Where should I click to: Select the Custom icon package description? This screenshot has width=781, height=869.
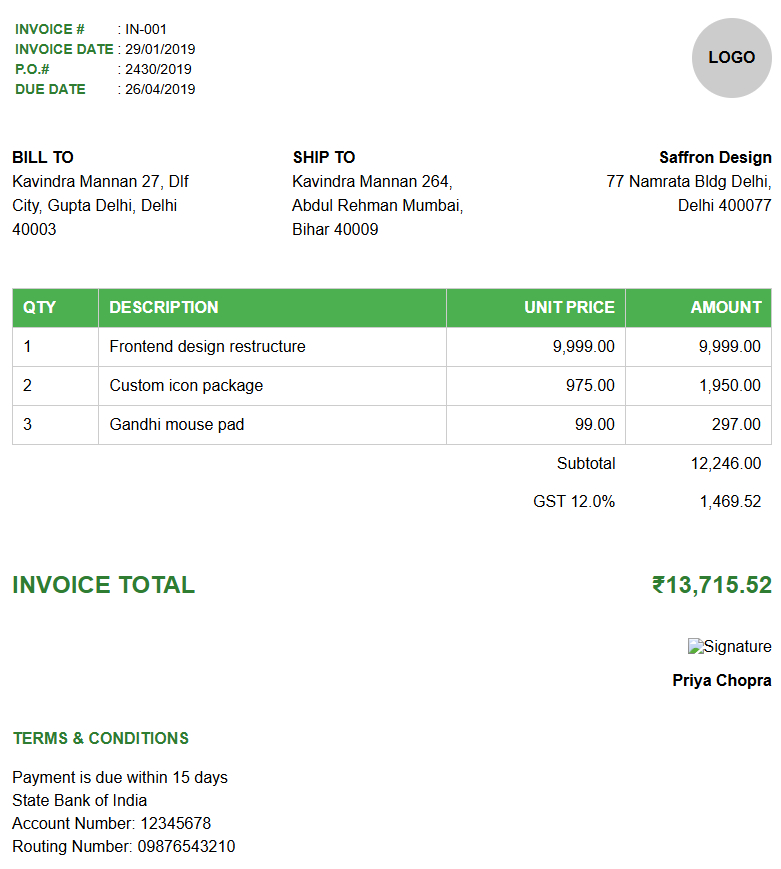click(x=186, y=385)
